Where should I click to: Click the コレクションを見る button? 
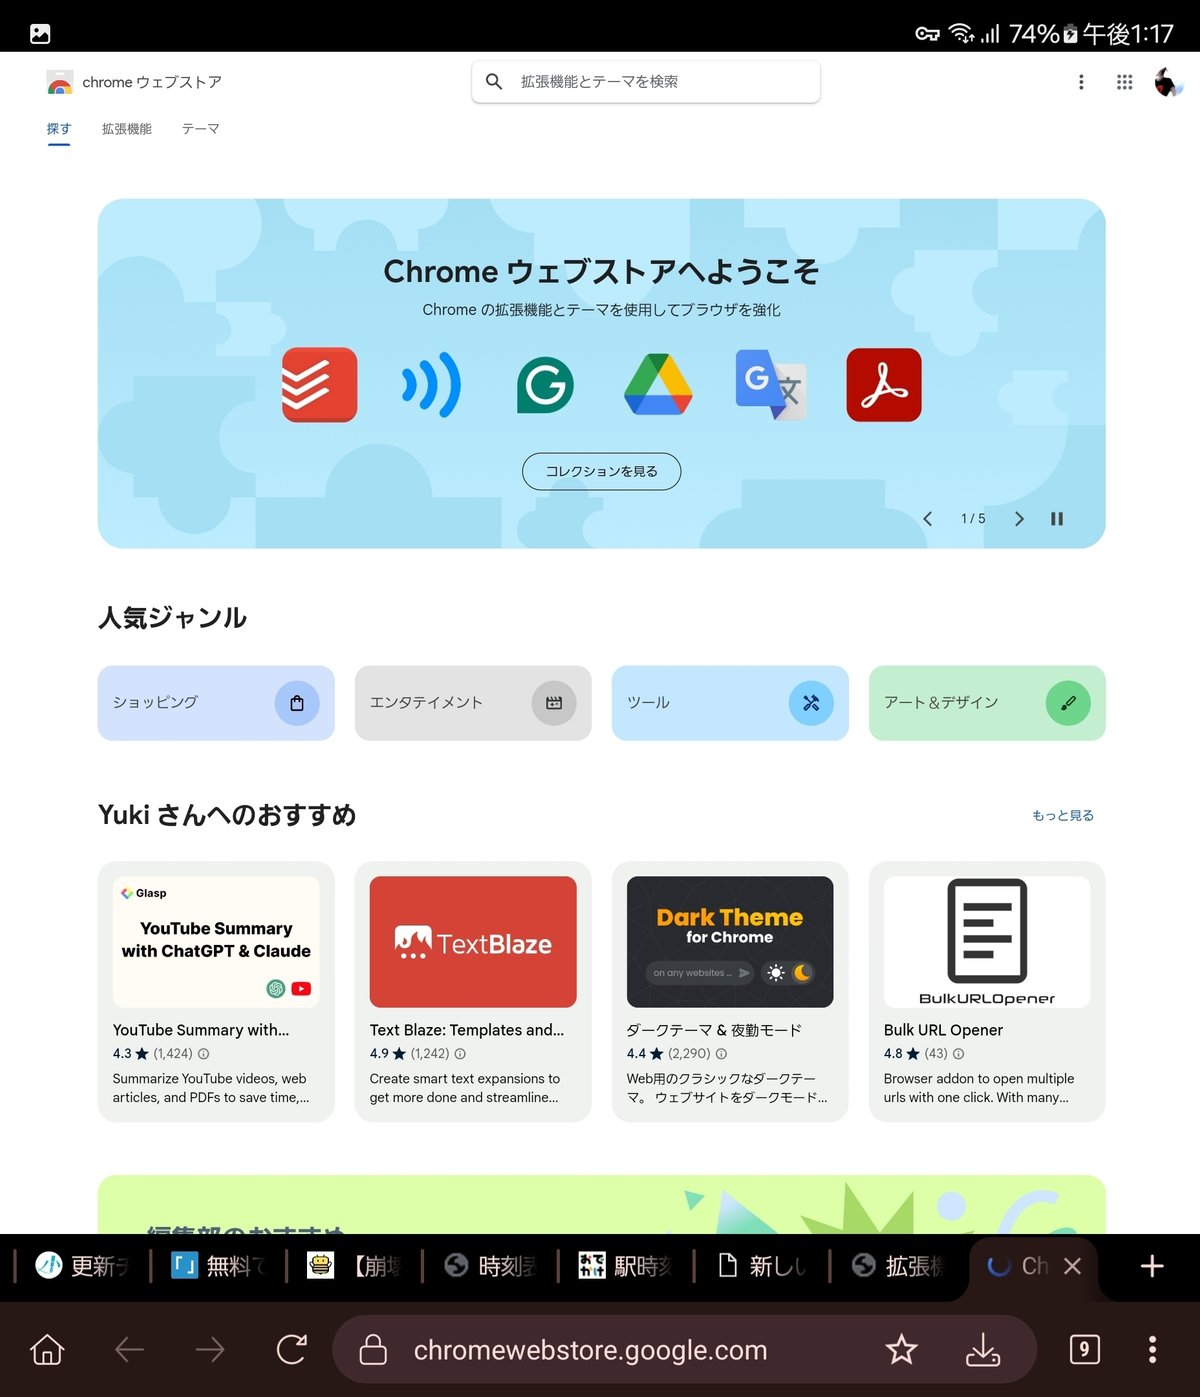[x=601, y=471]
